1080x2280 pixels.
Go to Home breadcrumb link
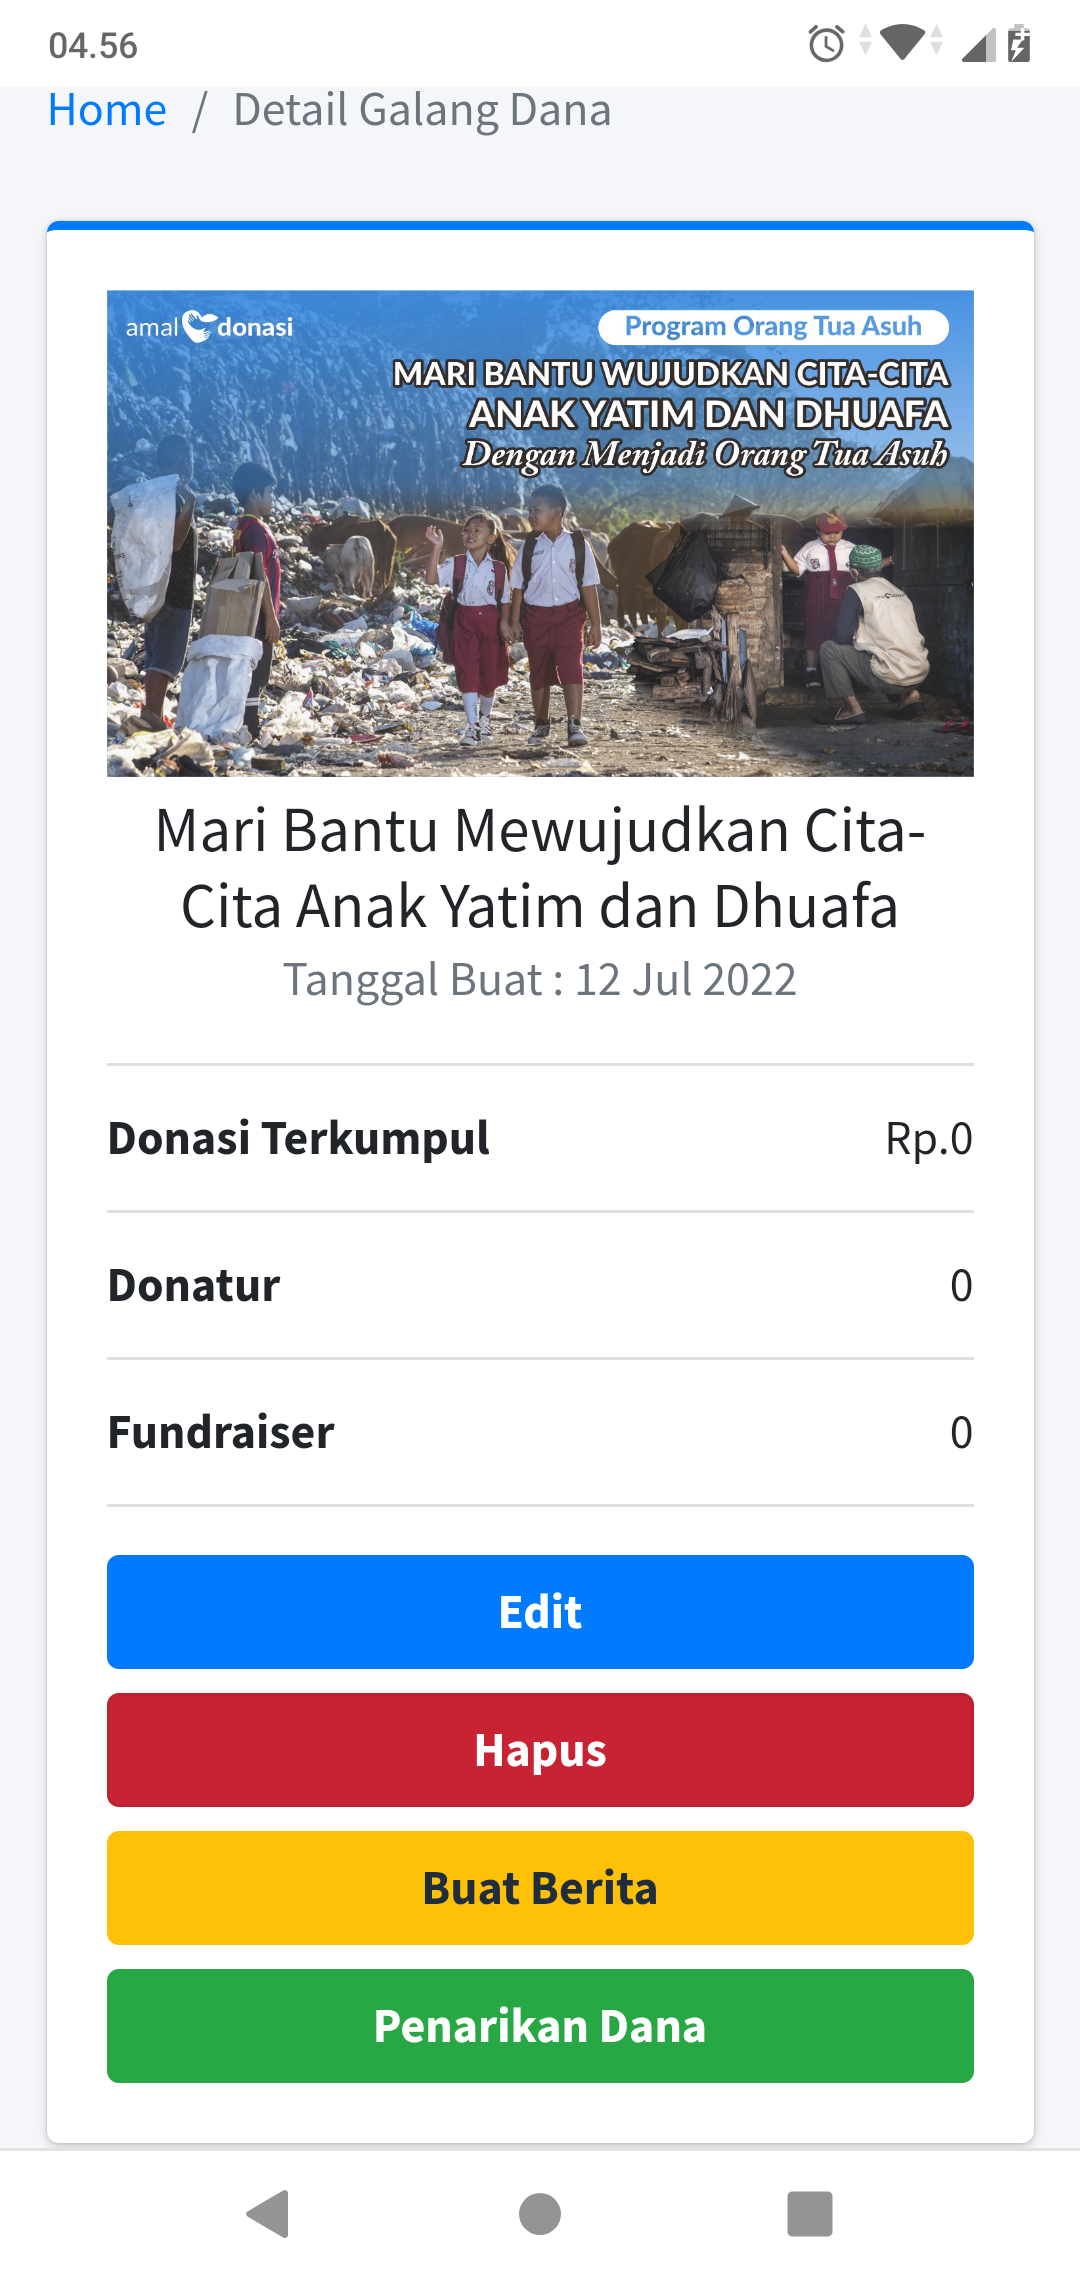(107, 110)
